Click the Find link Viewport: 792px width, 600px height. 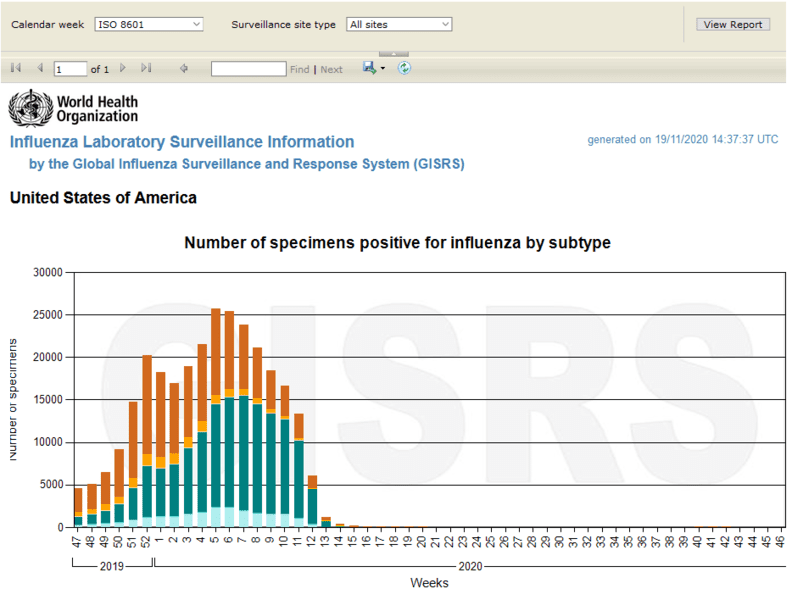[300, 70]
